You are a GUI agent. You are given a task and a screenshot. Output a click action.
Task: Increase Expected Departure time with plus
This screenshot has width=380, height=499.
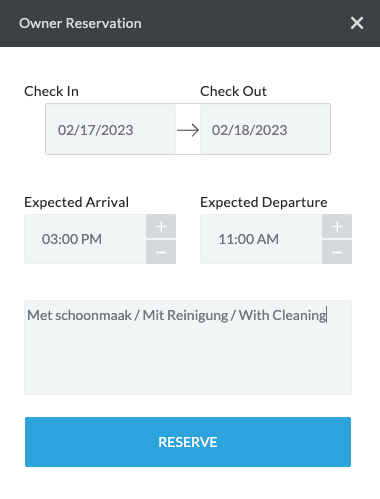[337, 226]
